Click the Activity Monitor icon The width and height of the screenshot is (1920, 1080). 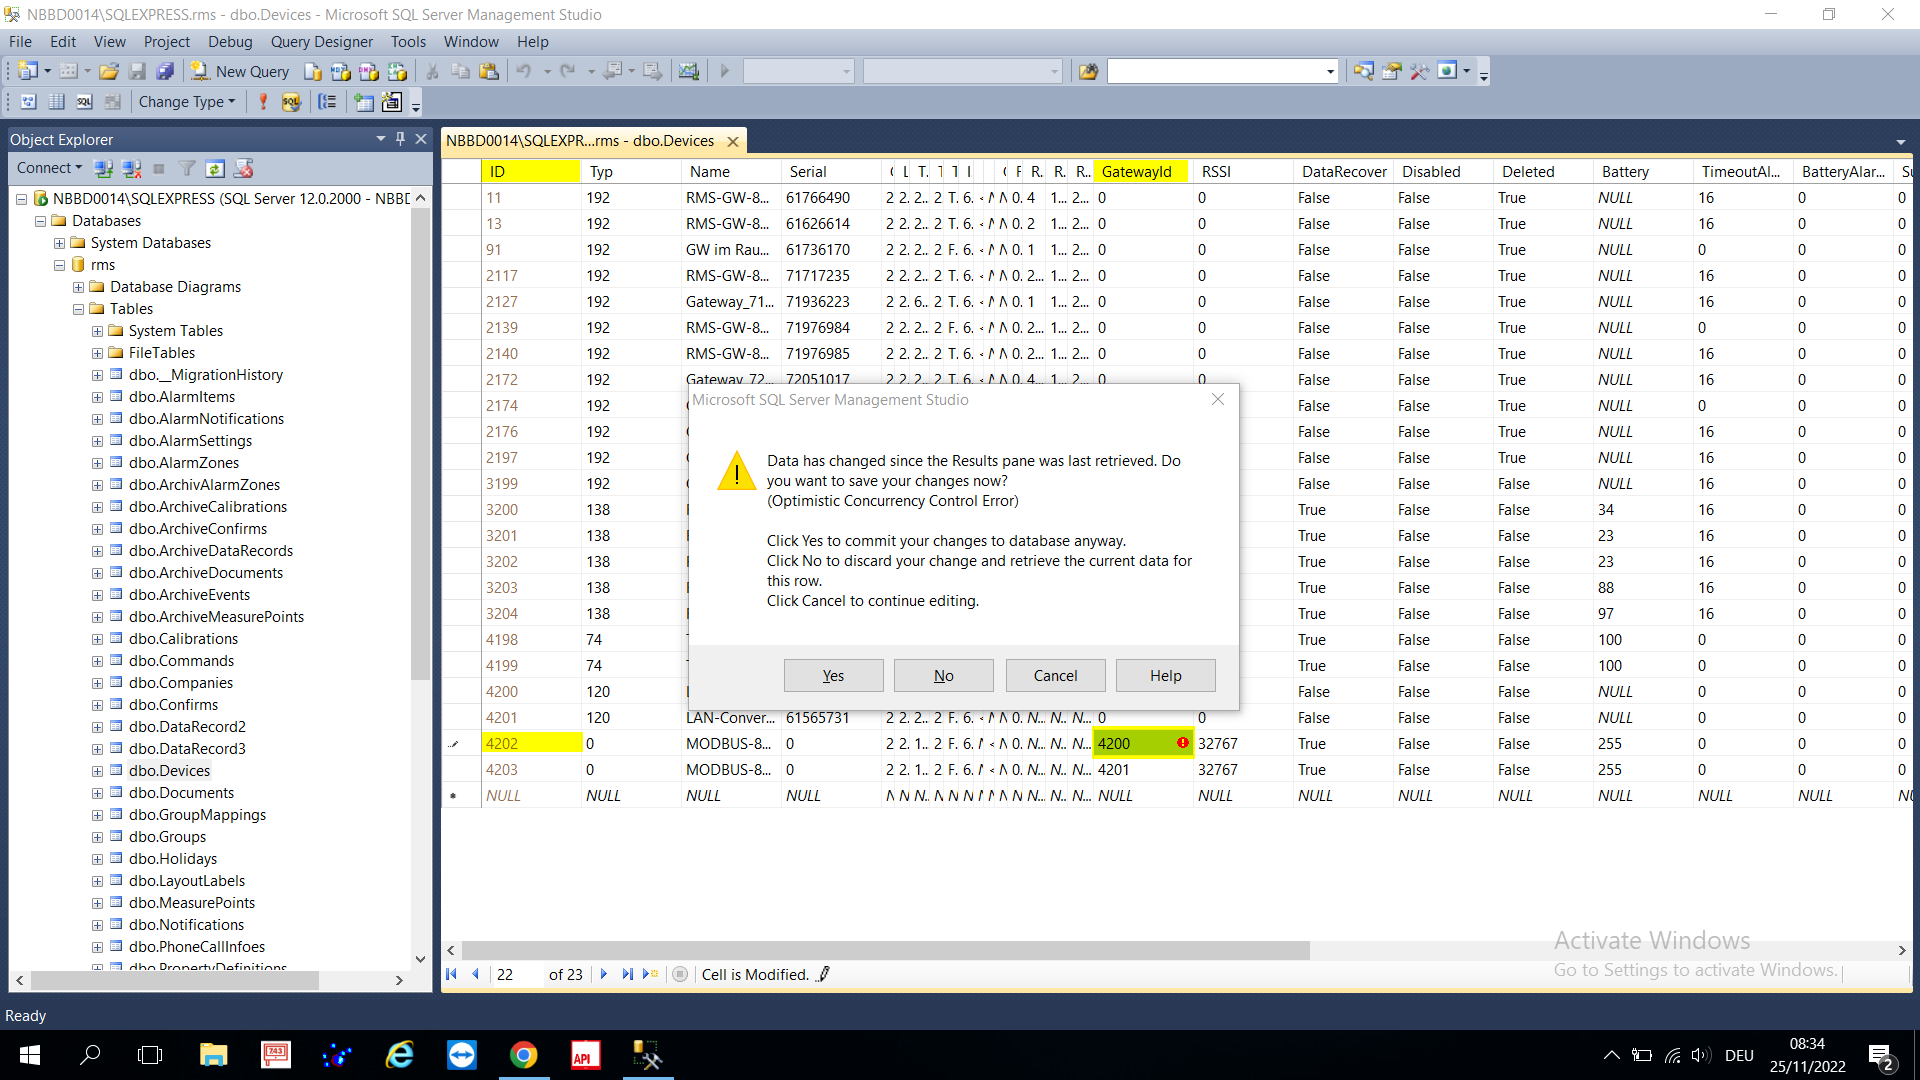pos(688,71)
